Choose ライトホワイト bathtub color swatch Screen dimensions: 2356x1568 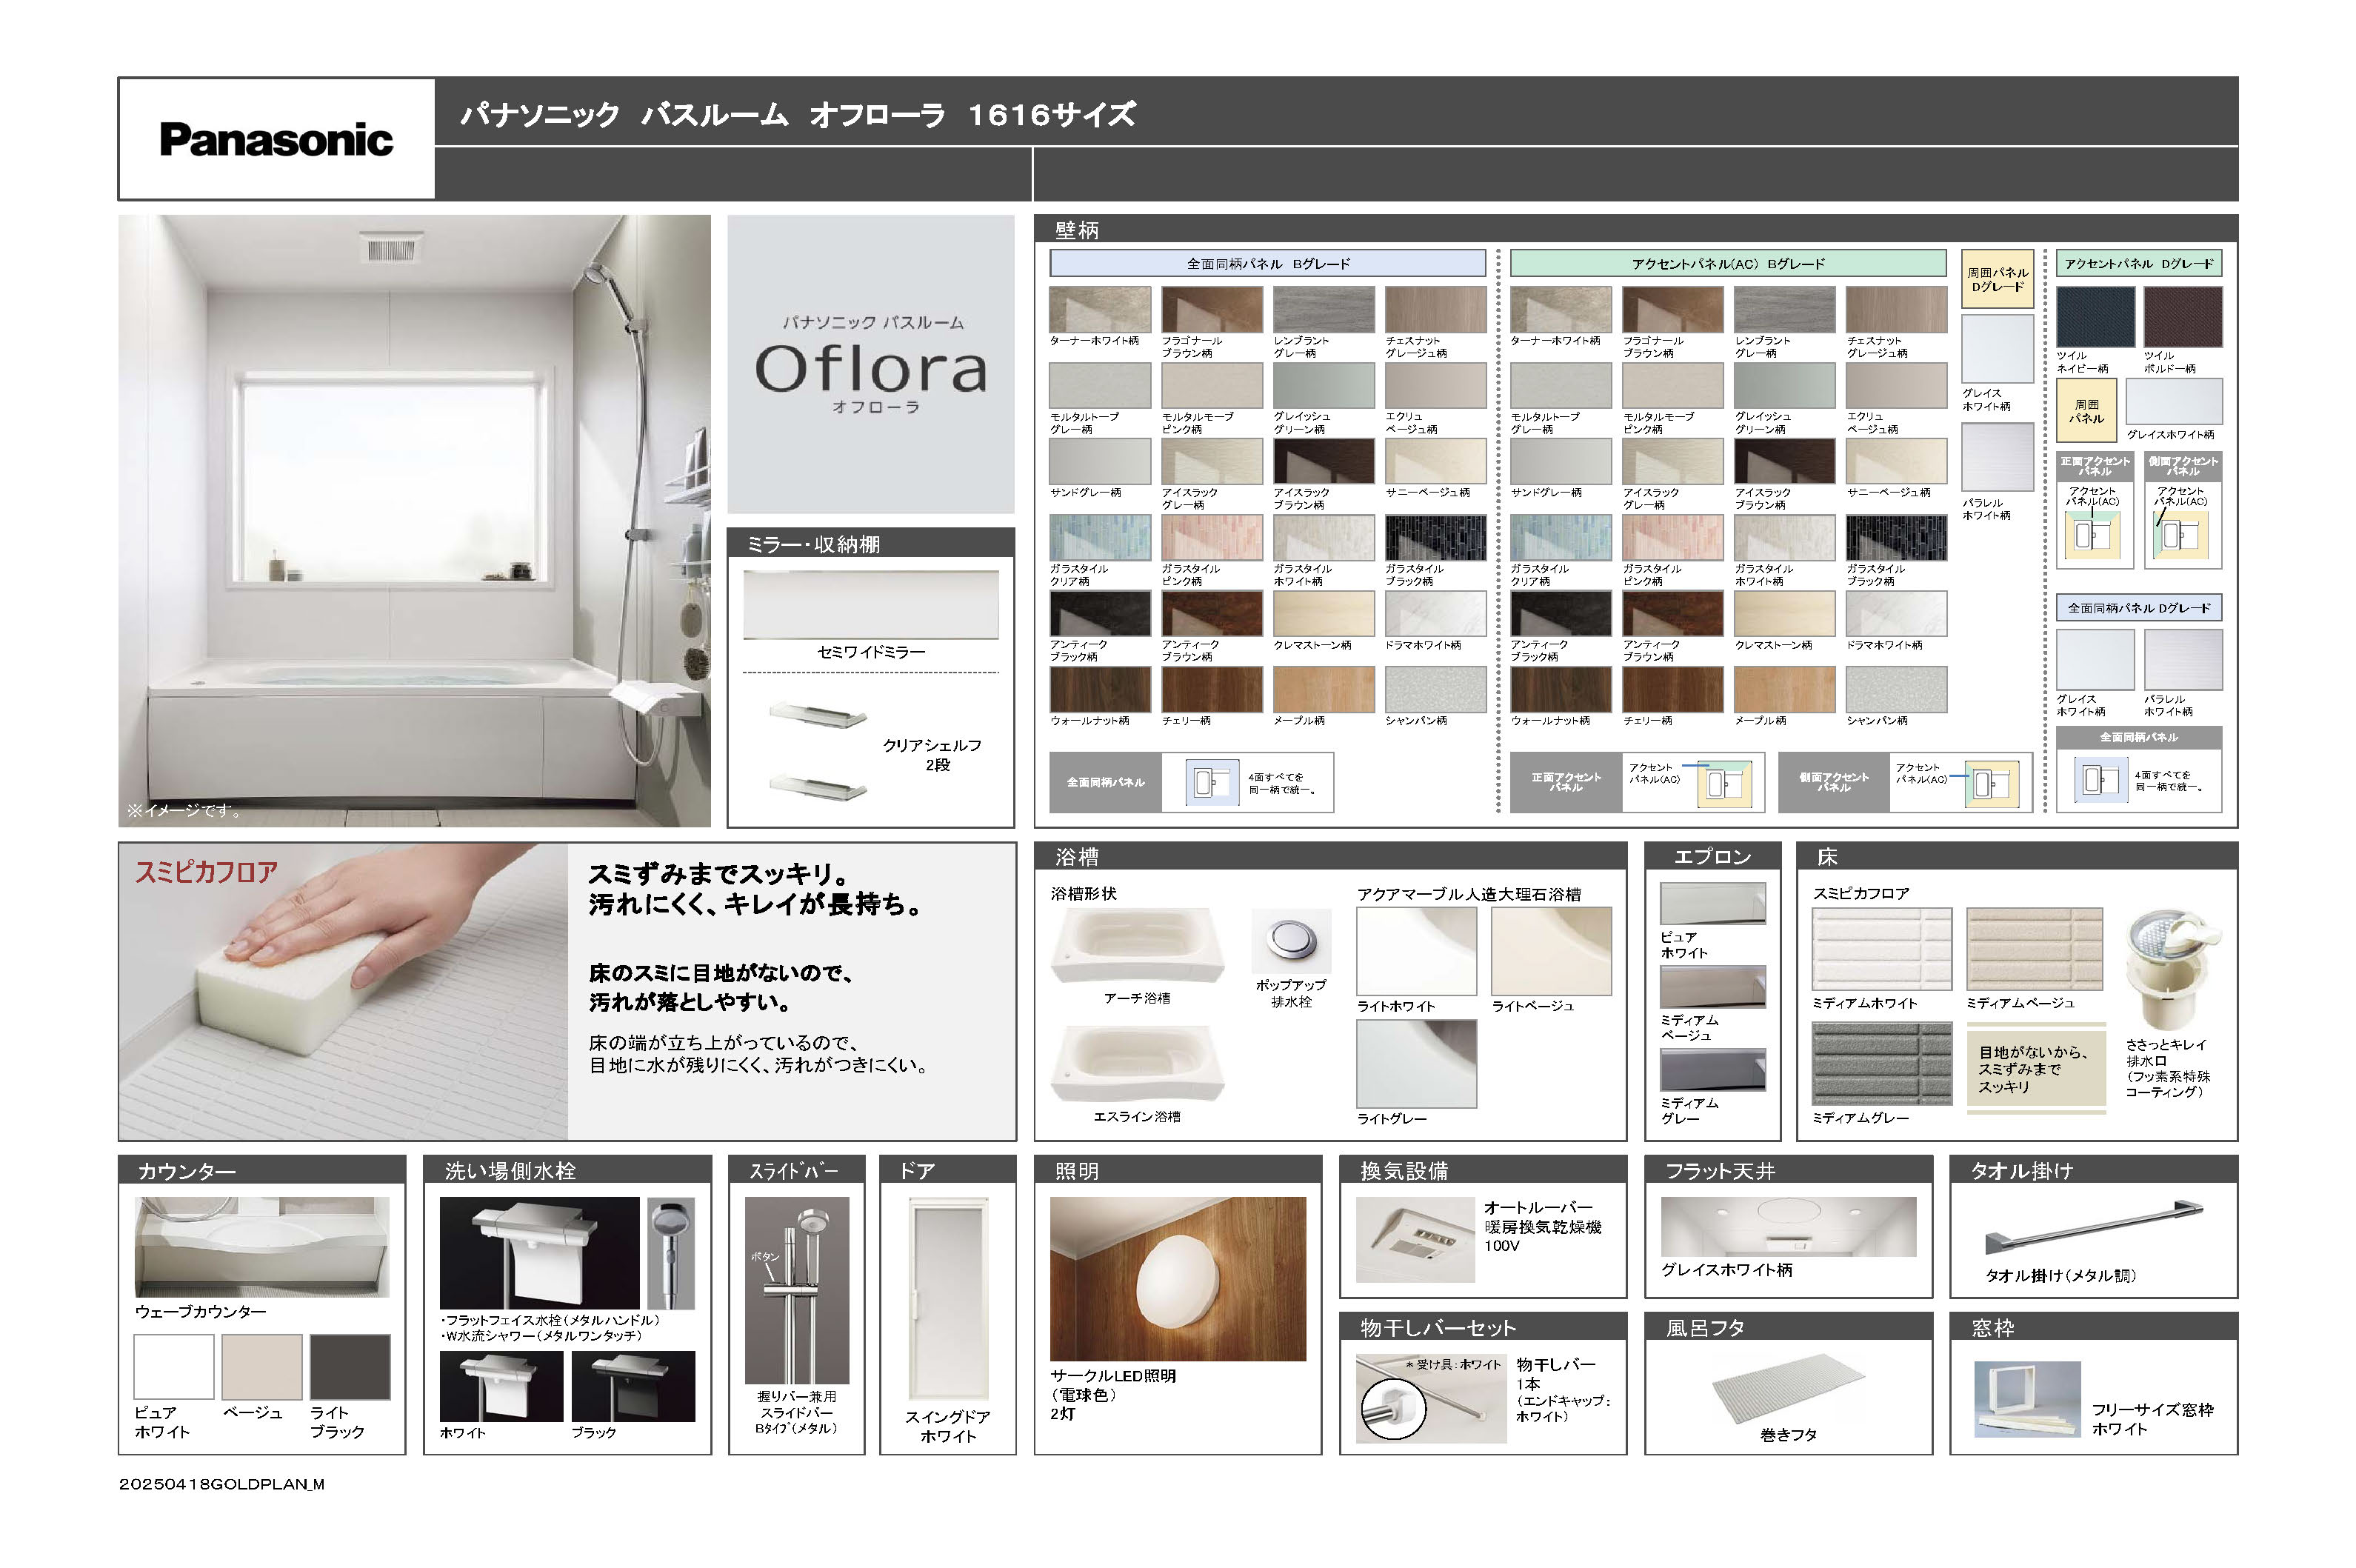[1416, 951]
